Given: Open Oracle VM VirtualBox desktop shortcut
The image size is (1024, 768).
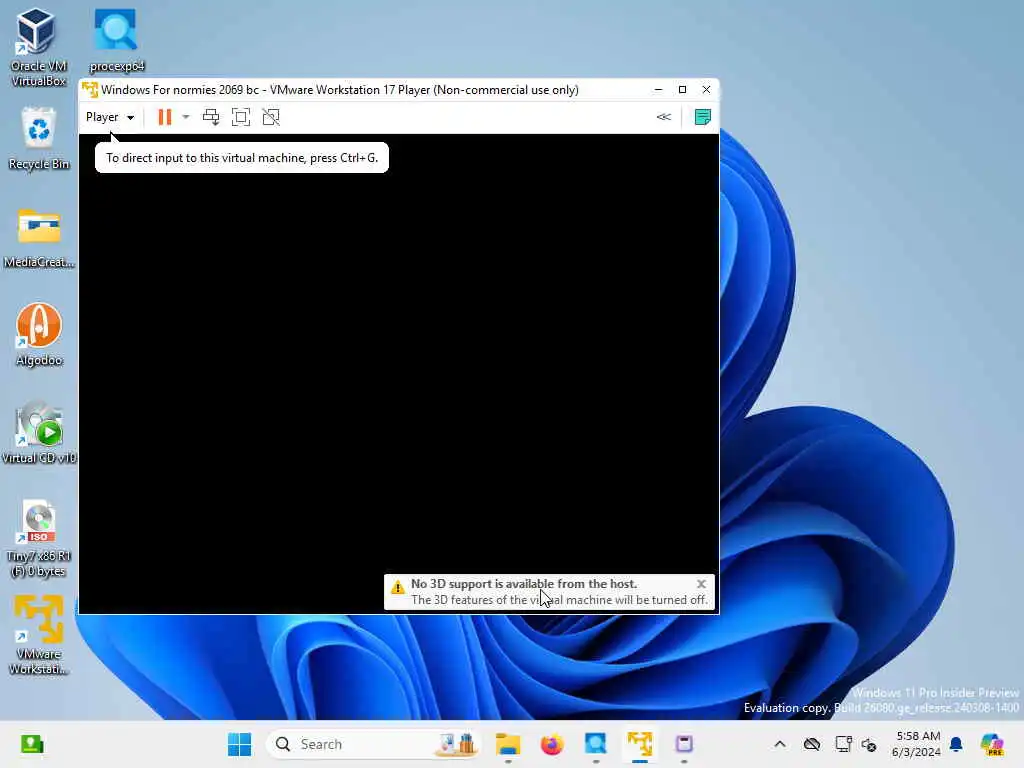Looking at the screenshot, I should click(x=39, y=47).
